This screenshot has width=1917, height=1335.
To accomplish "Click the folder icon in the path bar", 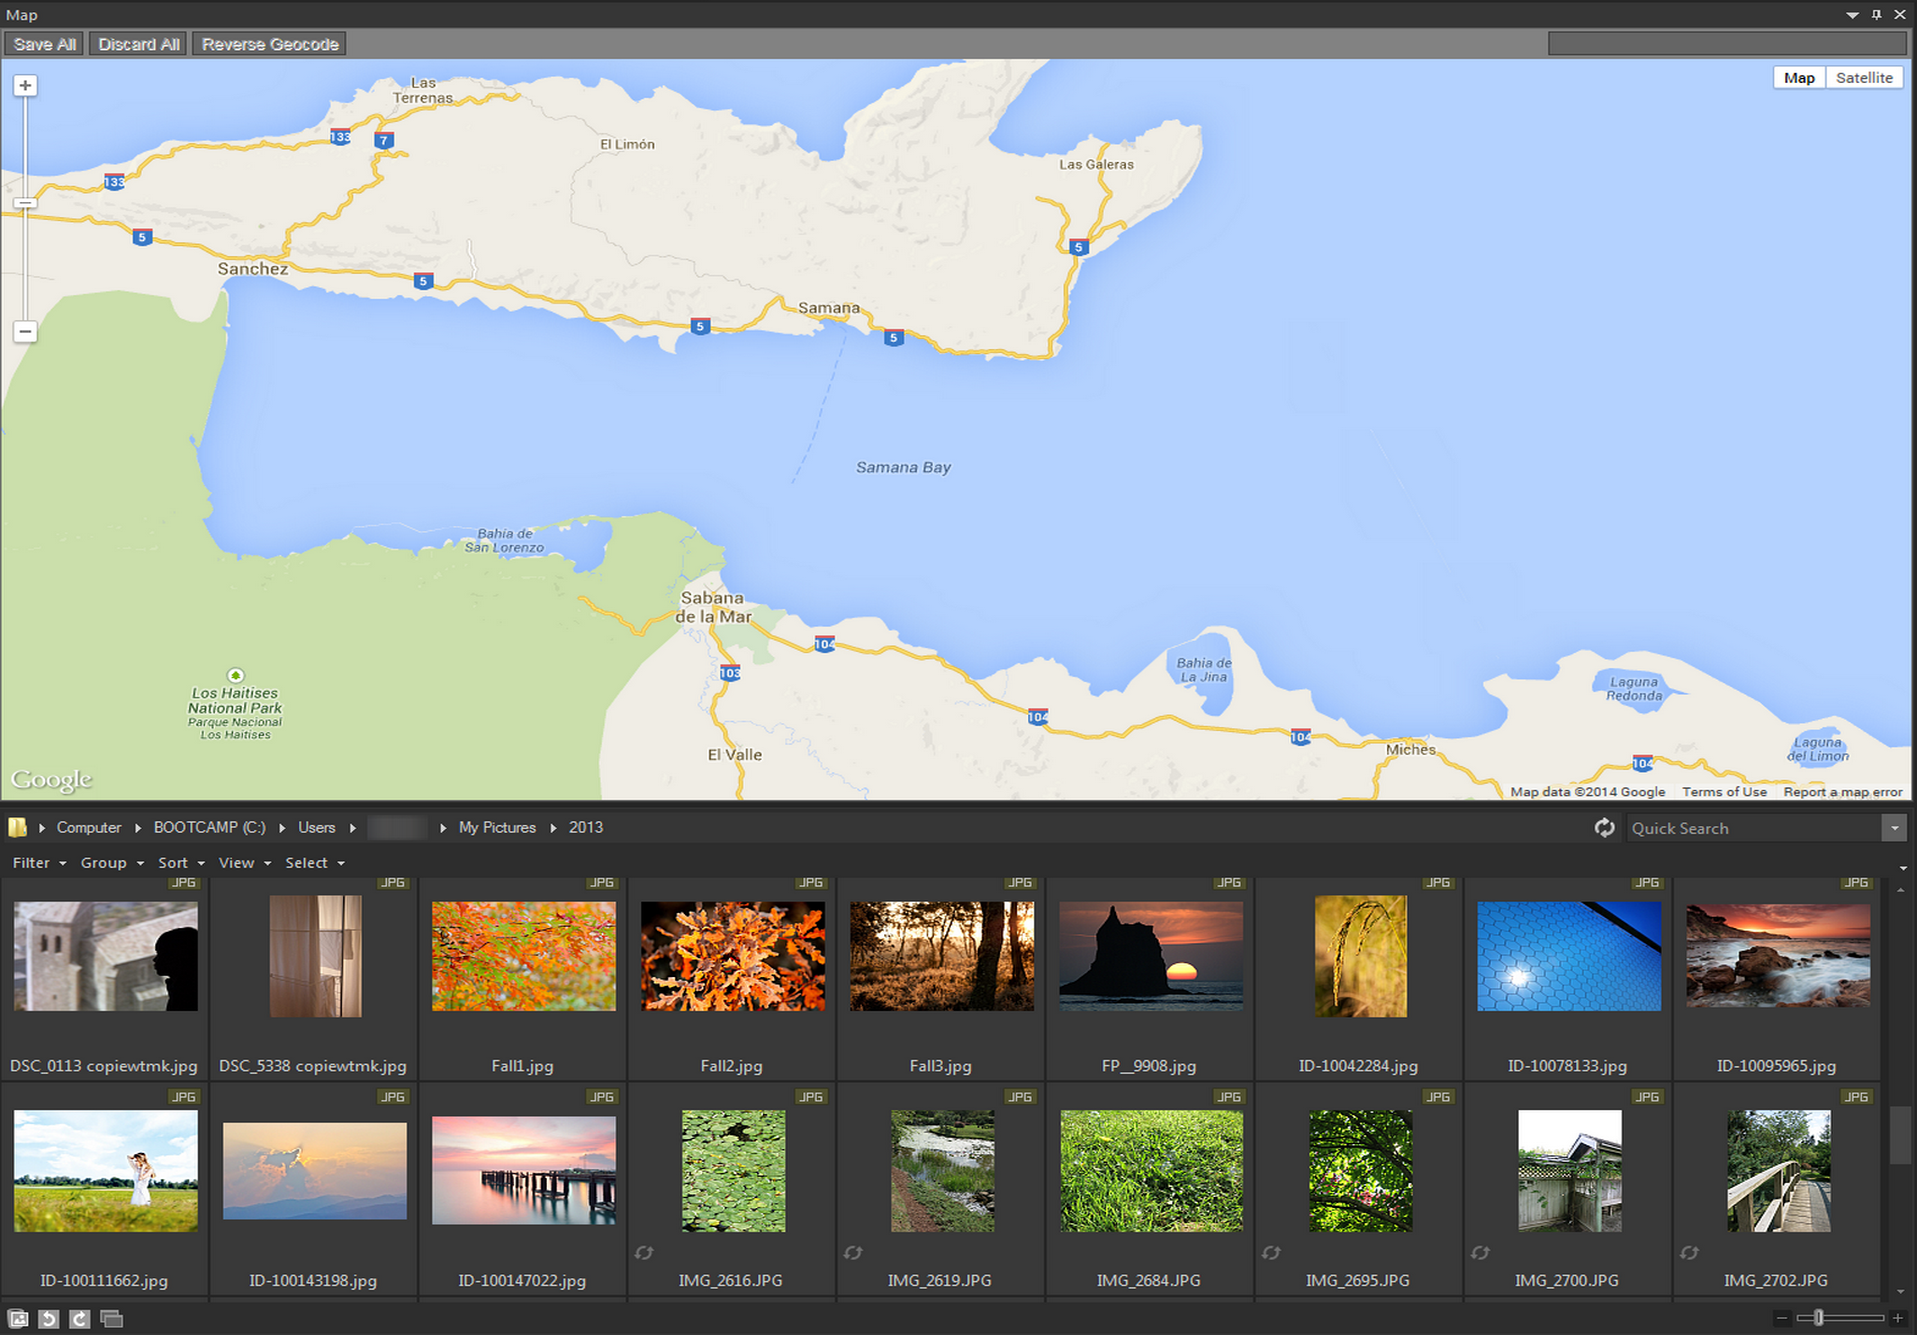I will tap(17, 828).
